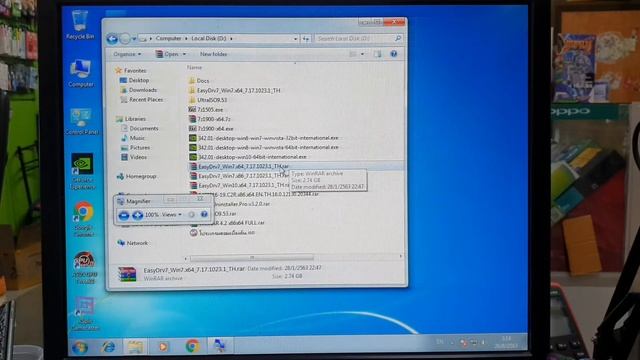640x360 pixels.
Task: Expand the view options dropdown arrow
Action: coord(362,54)
